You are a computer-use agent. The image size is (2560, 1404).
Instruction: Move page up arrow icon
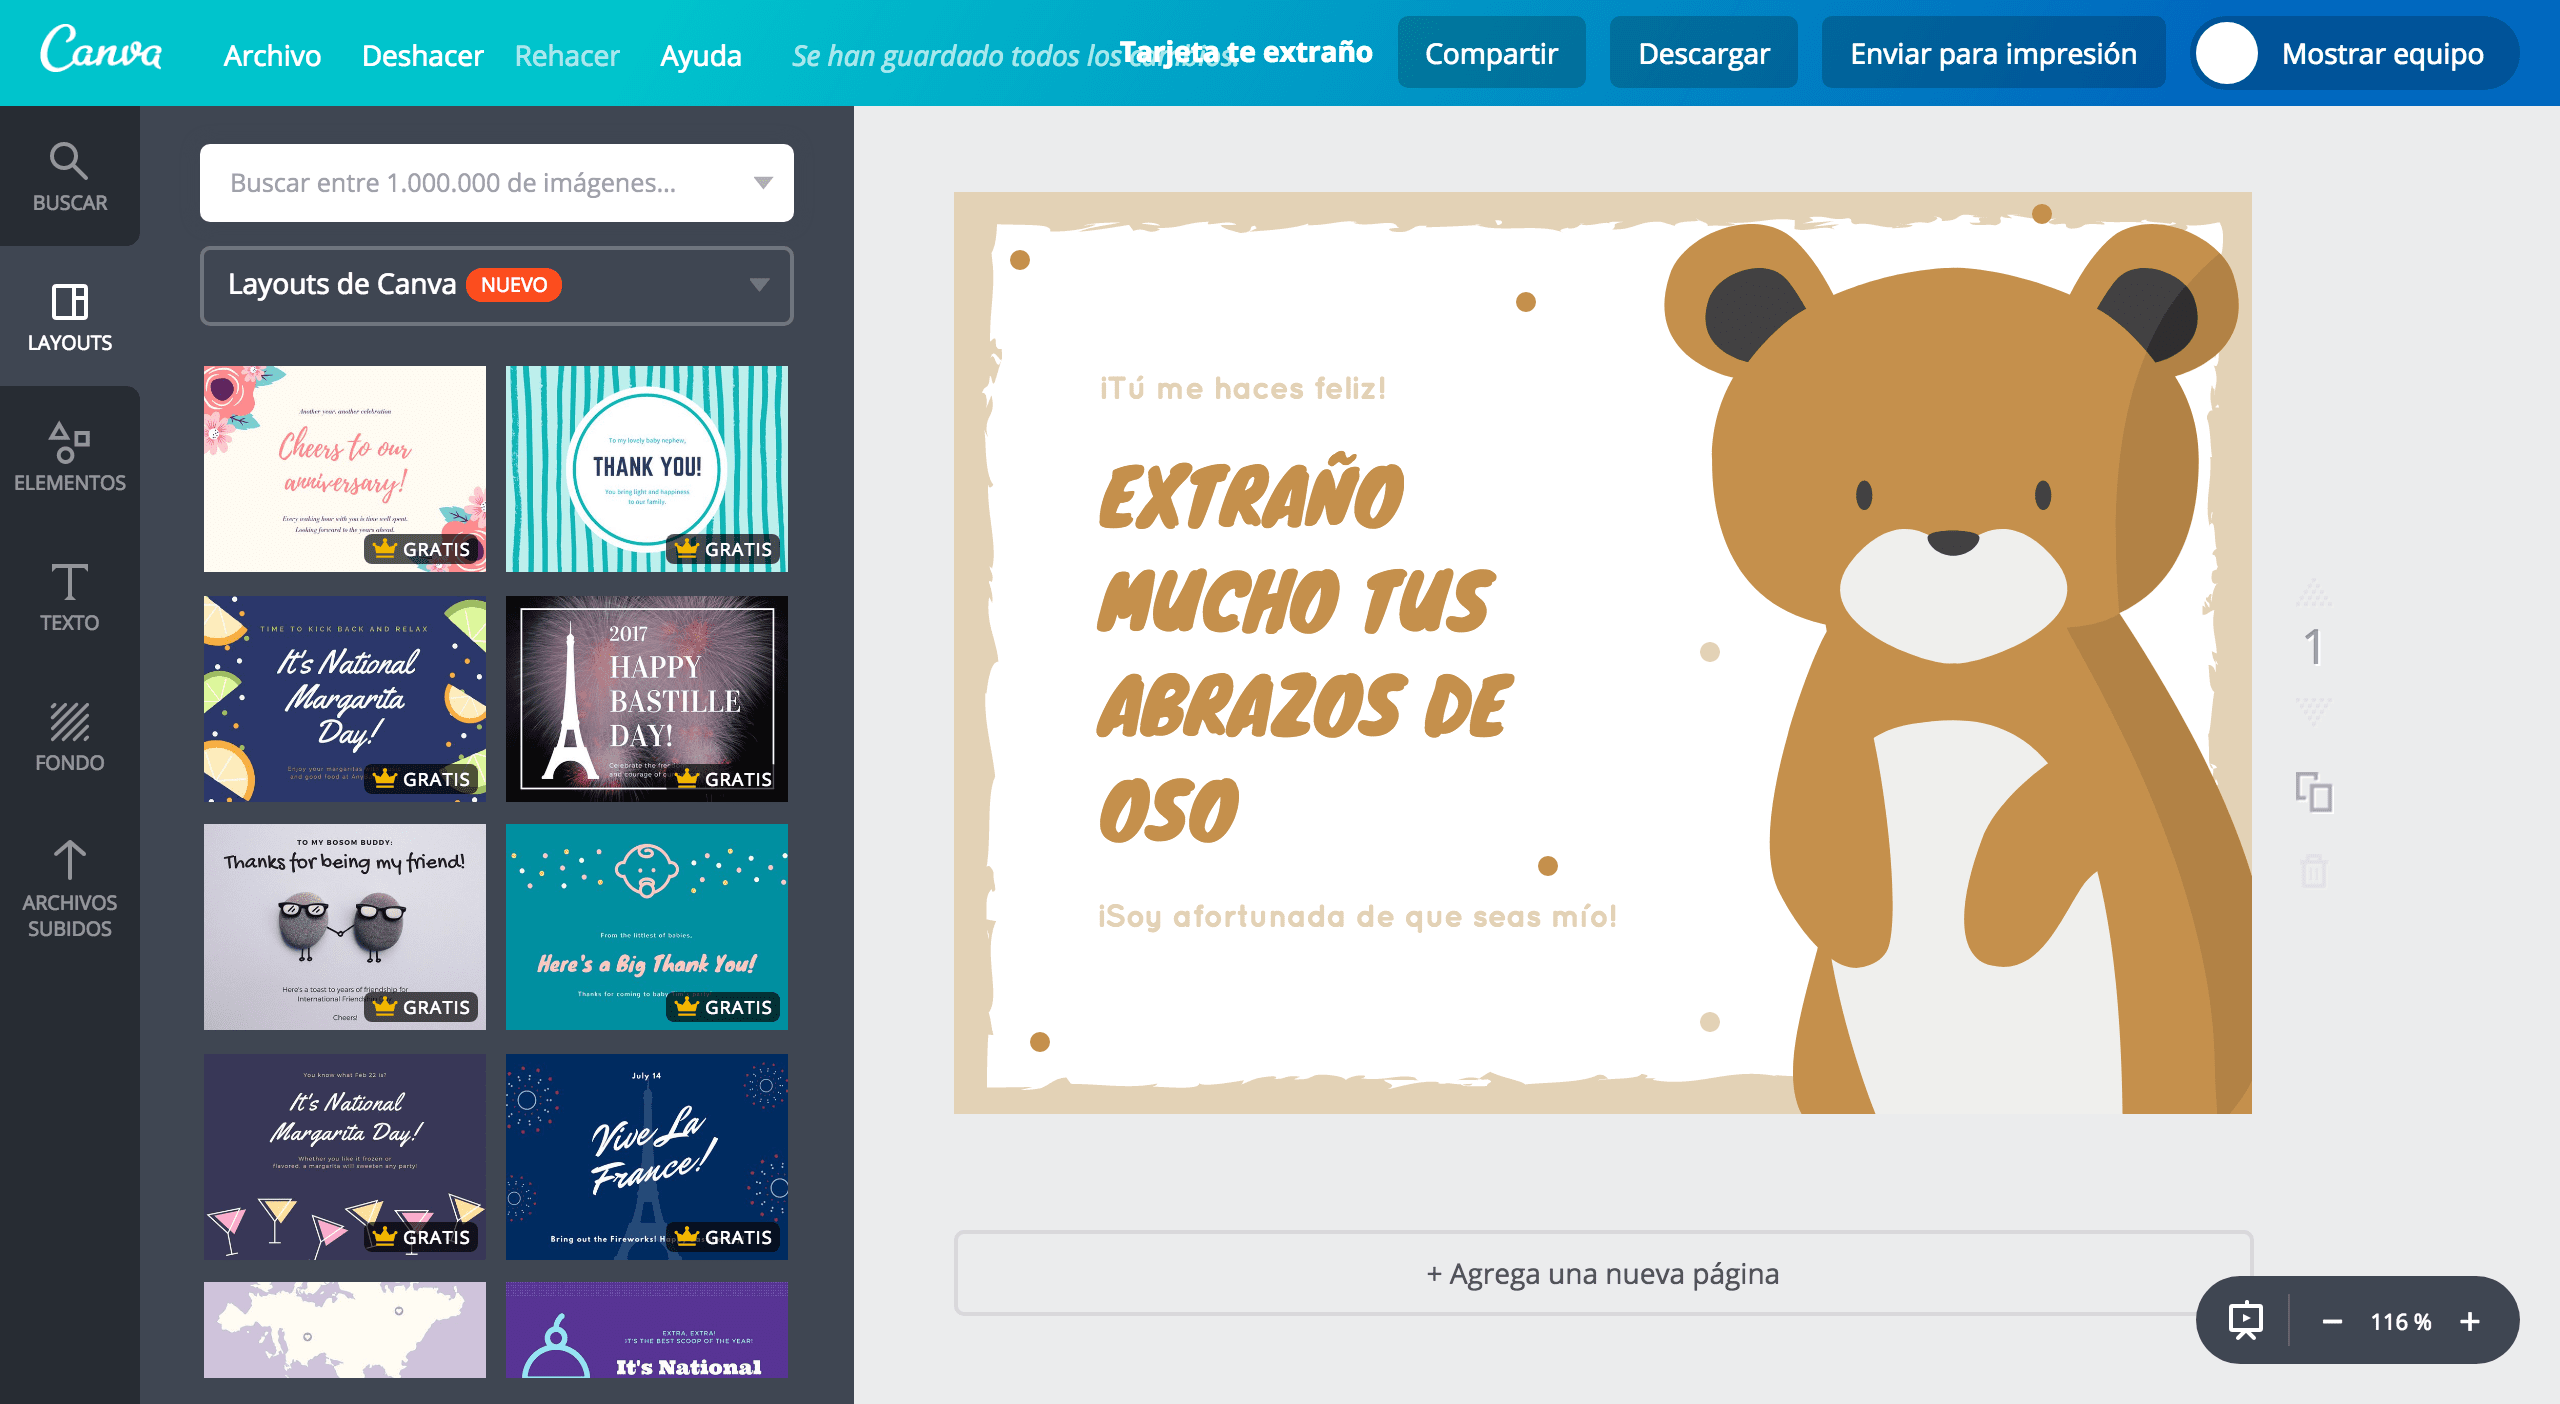[2314, 593]
